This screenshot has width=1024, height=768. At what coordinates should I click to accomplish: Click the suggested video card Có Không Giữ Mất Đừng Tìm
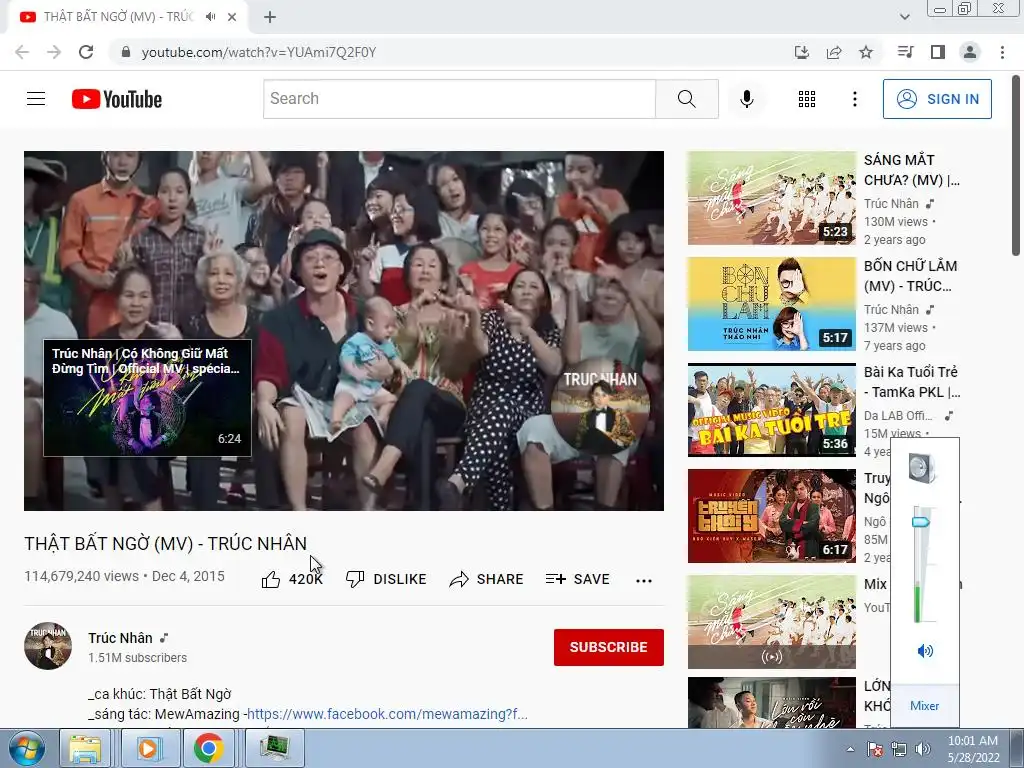(x=147, y=397)
